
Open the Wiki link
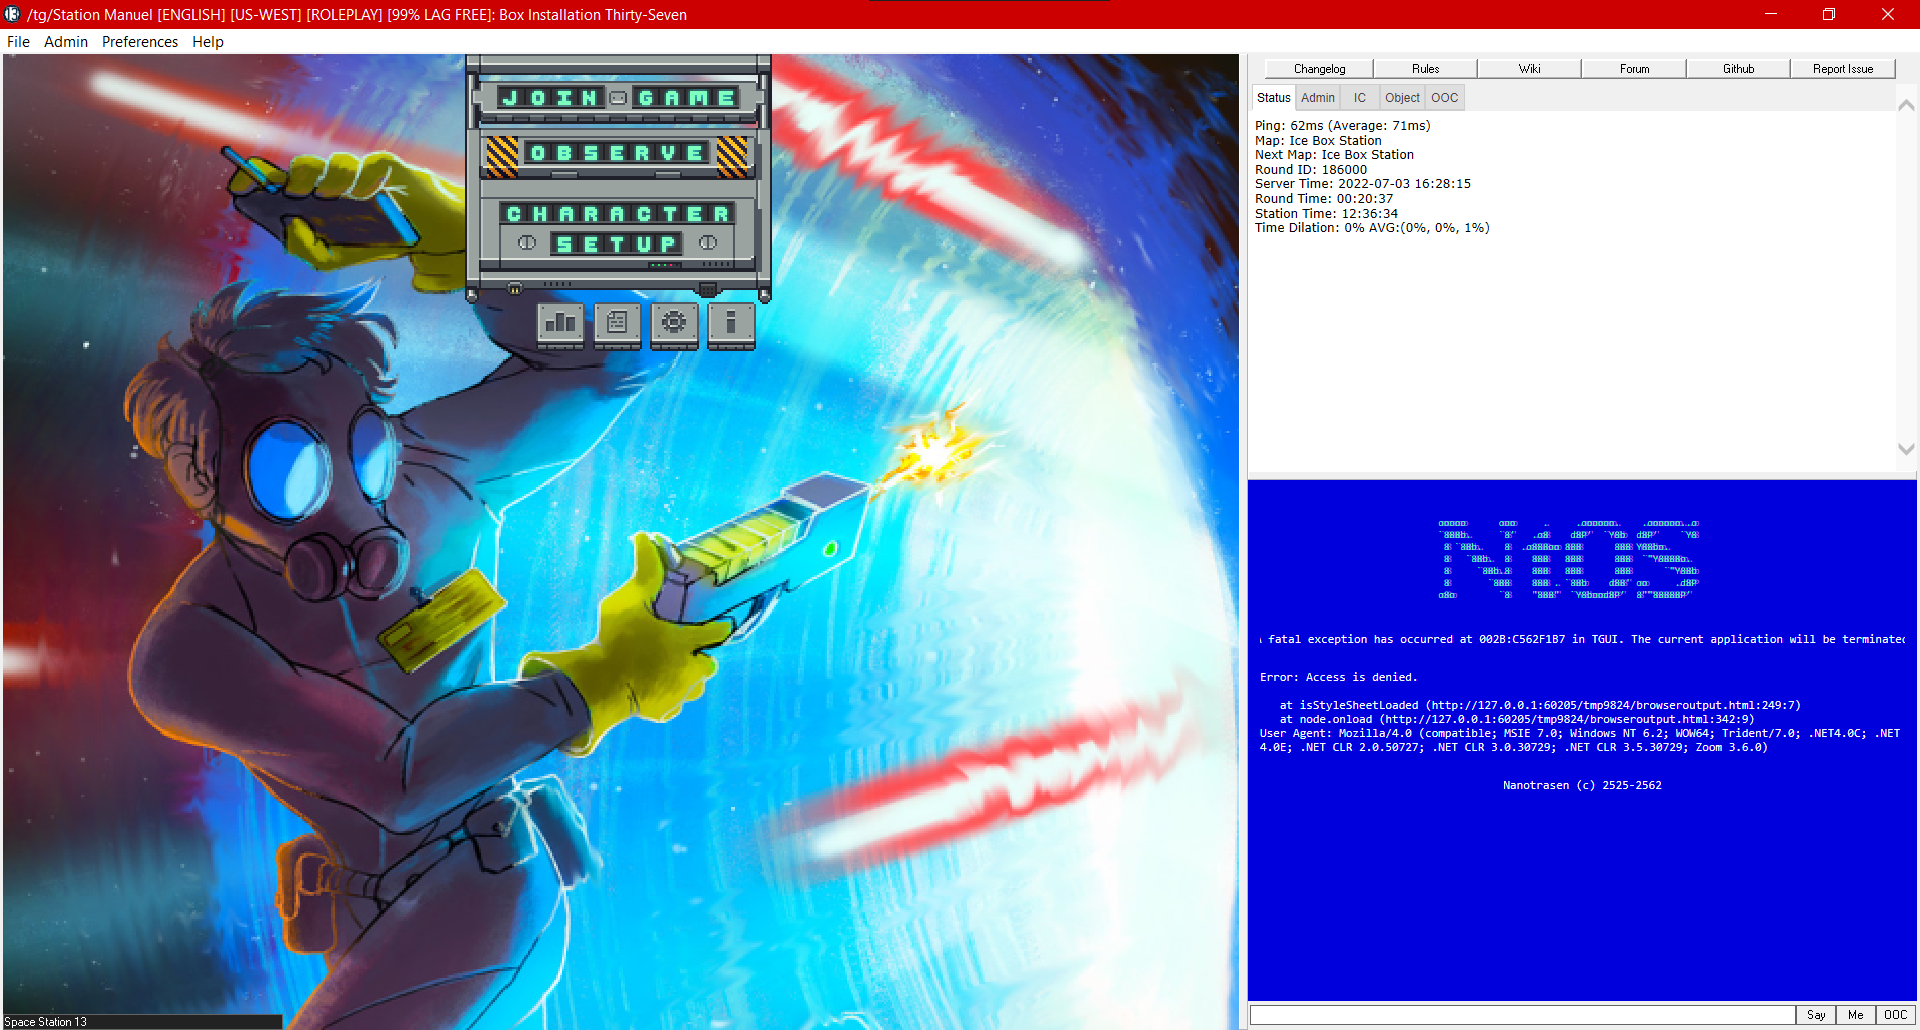click(x=1528, y=68)
